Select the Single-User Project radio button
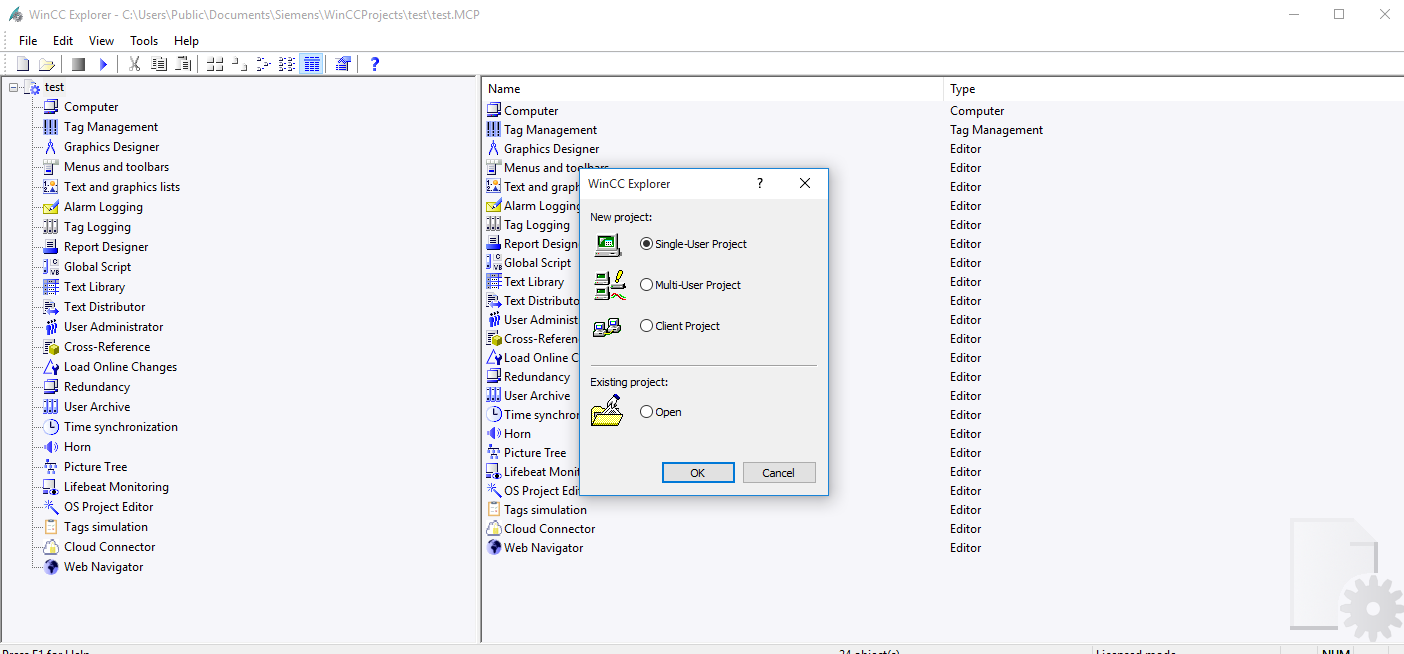1404x654 pixels. [x=647, y=244]
